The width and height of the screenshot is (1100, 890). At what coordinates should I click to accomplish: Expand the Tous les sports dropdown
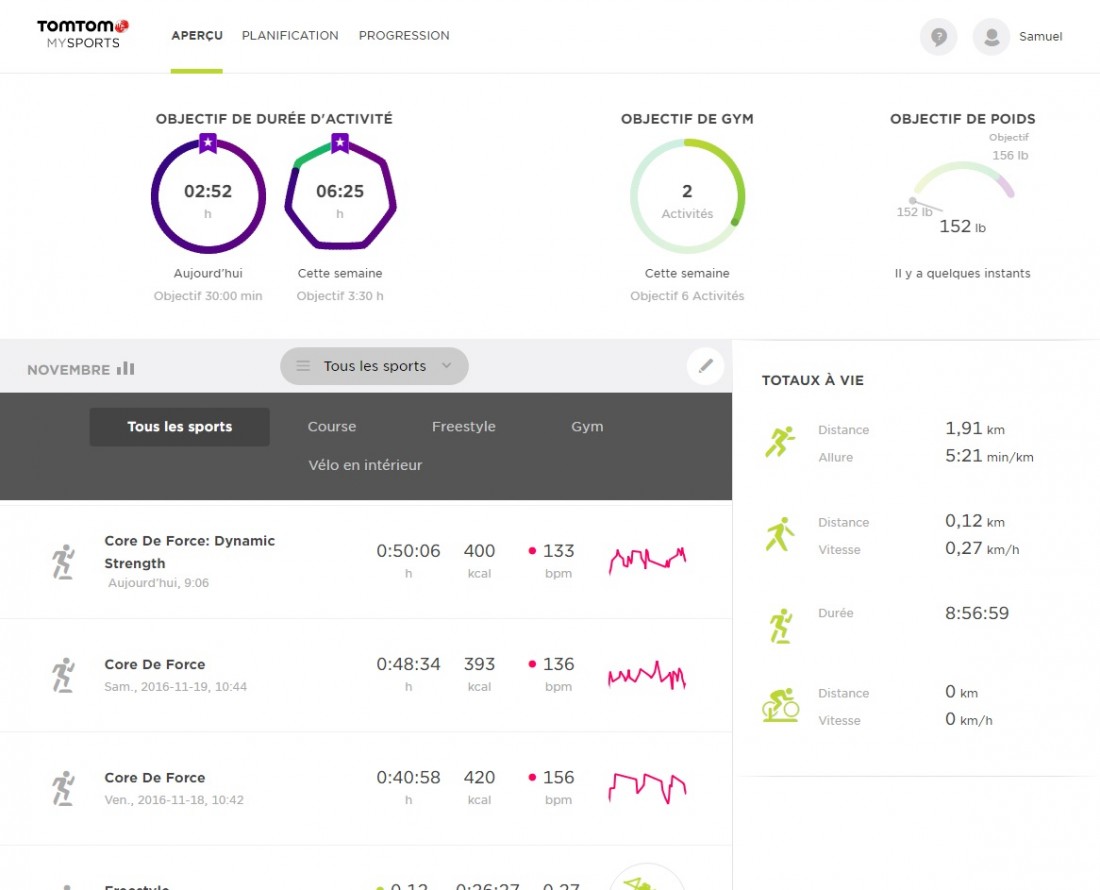374,366
